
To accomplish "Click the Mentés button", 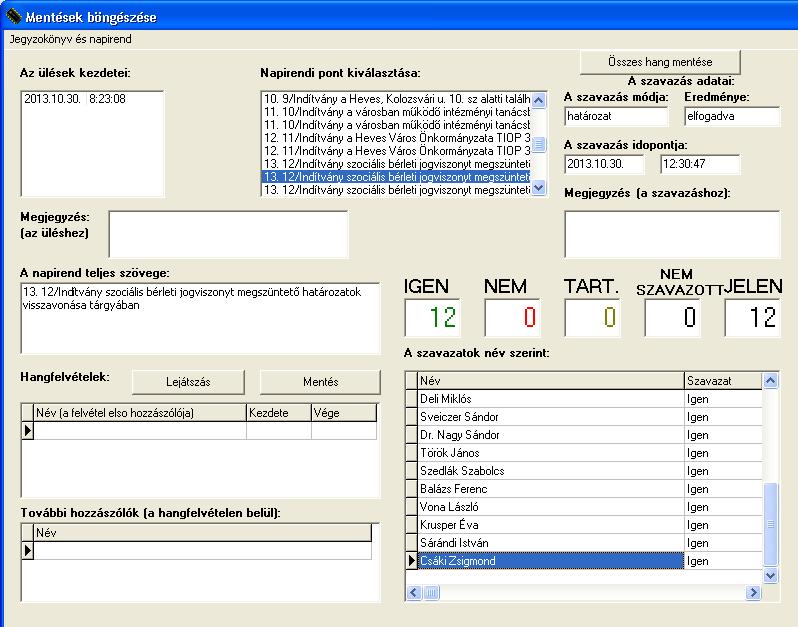I will coord(320,382).
